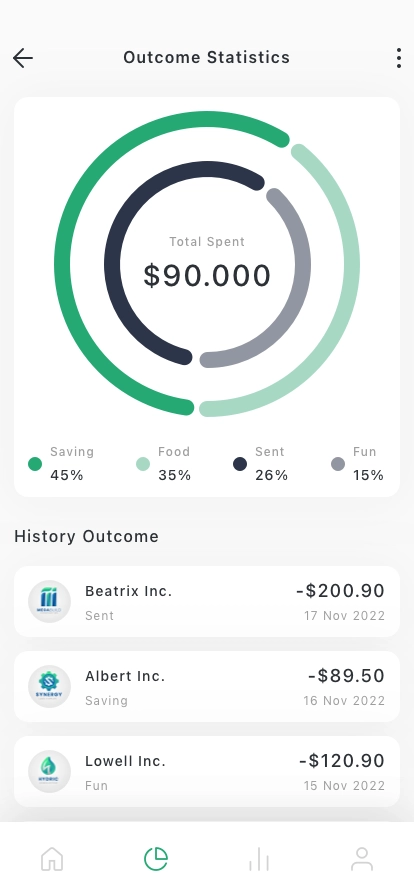
Task: Open the Lowell Inc. -$120.90 transaction
Action: tap(207, 771)
